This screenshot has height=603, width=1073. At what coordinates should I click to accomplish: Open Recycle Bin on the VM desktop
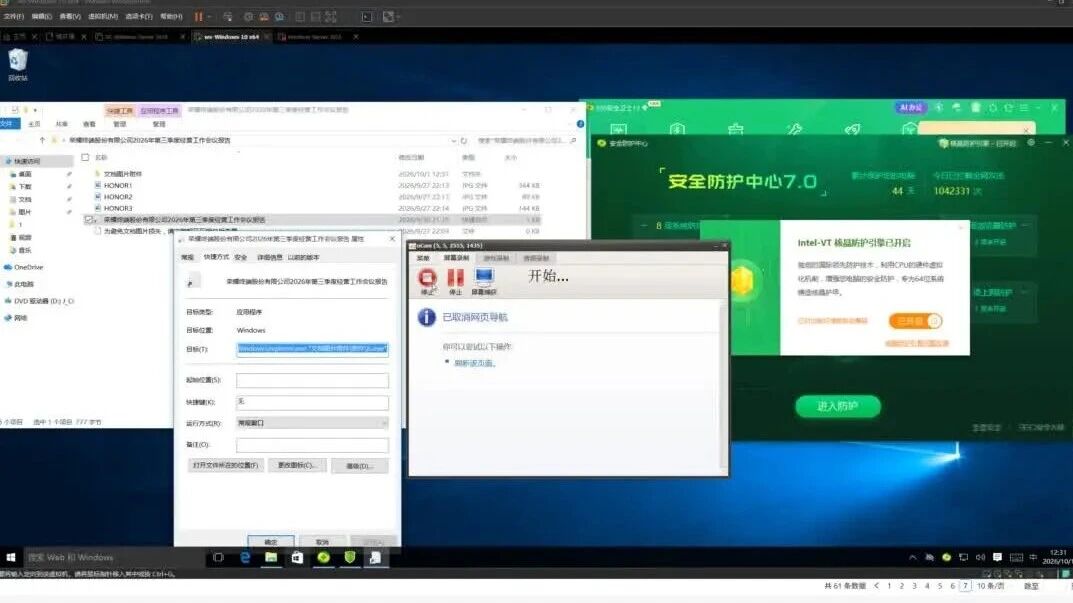click(18, 64)
